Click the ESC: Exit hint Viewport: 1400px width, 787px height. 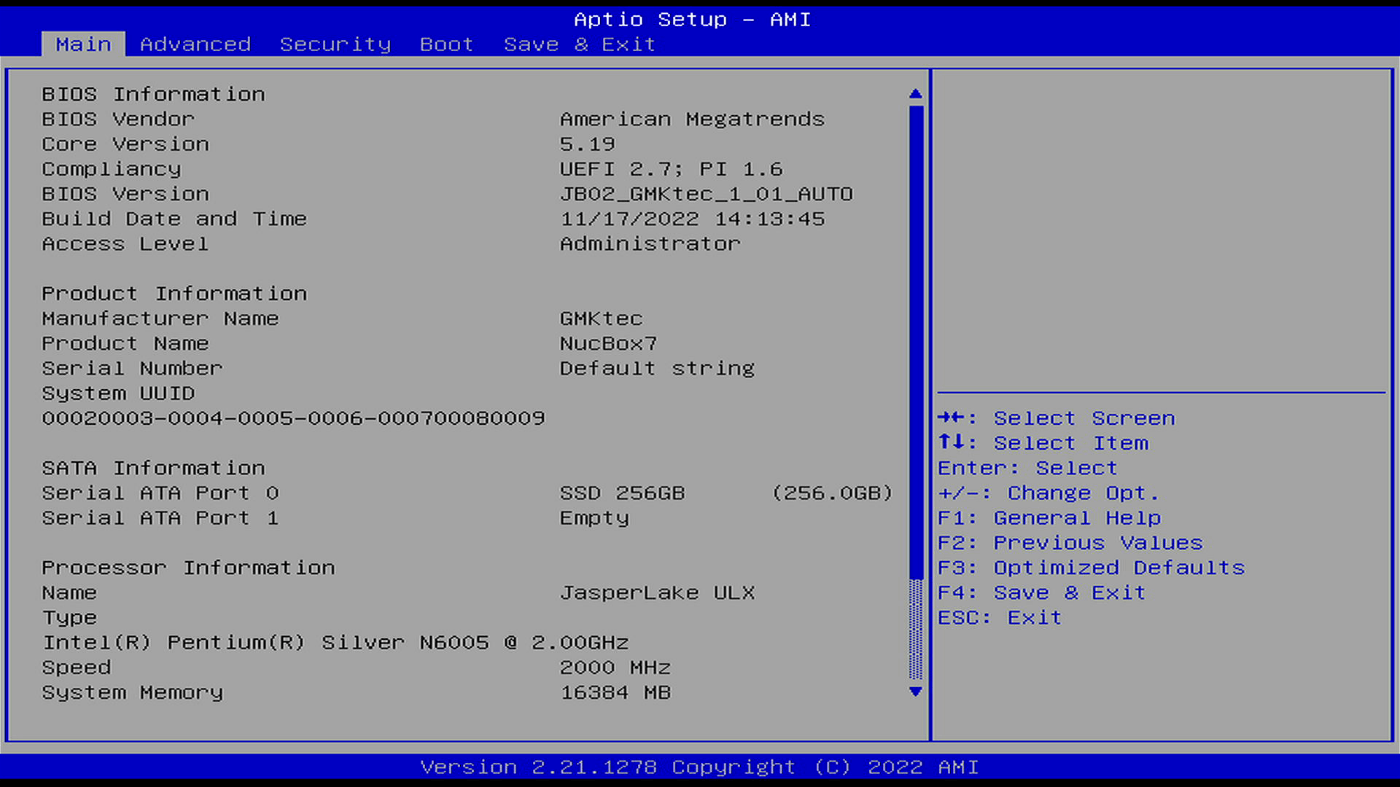(x=999, y=618)
